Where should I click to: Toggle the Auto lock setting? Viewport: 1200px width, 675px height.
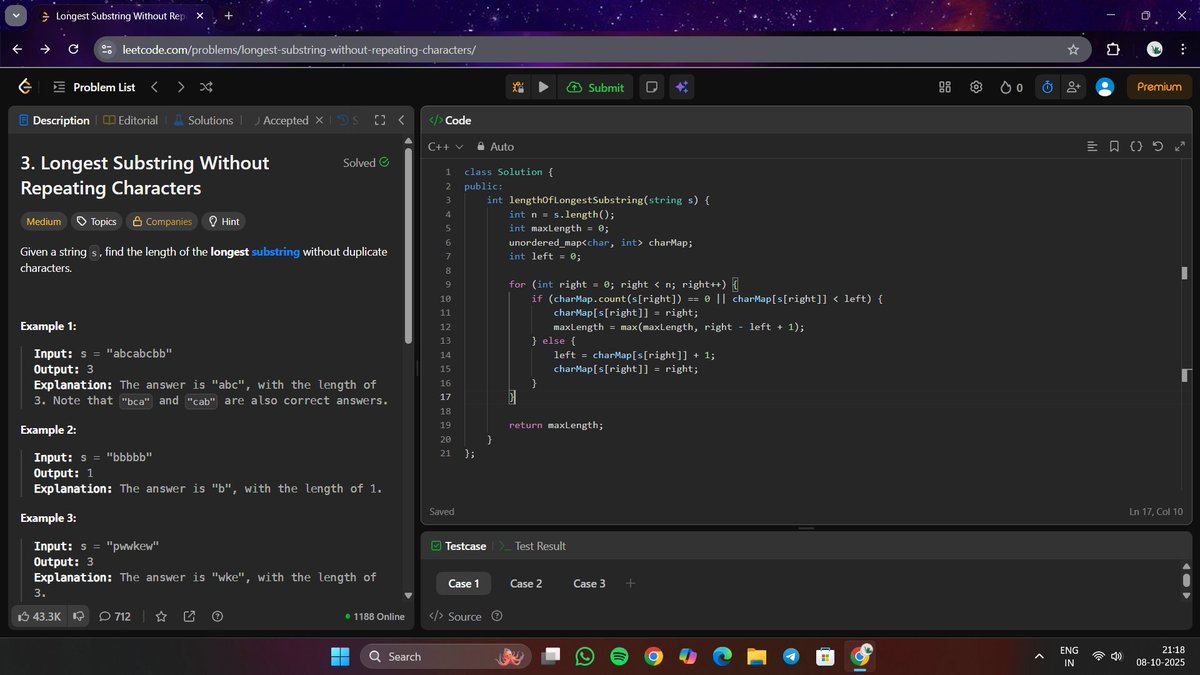coord(495,147)
